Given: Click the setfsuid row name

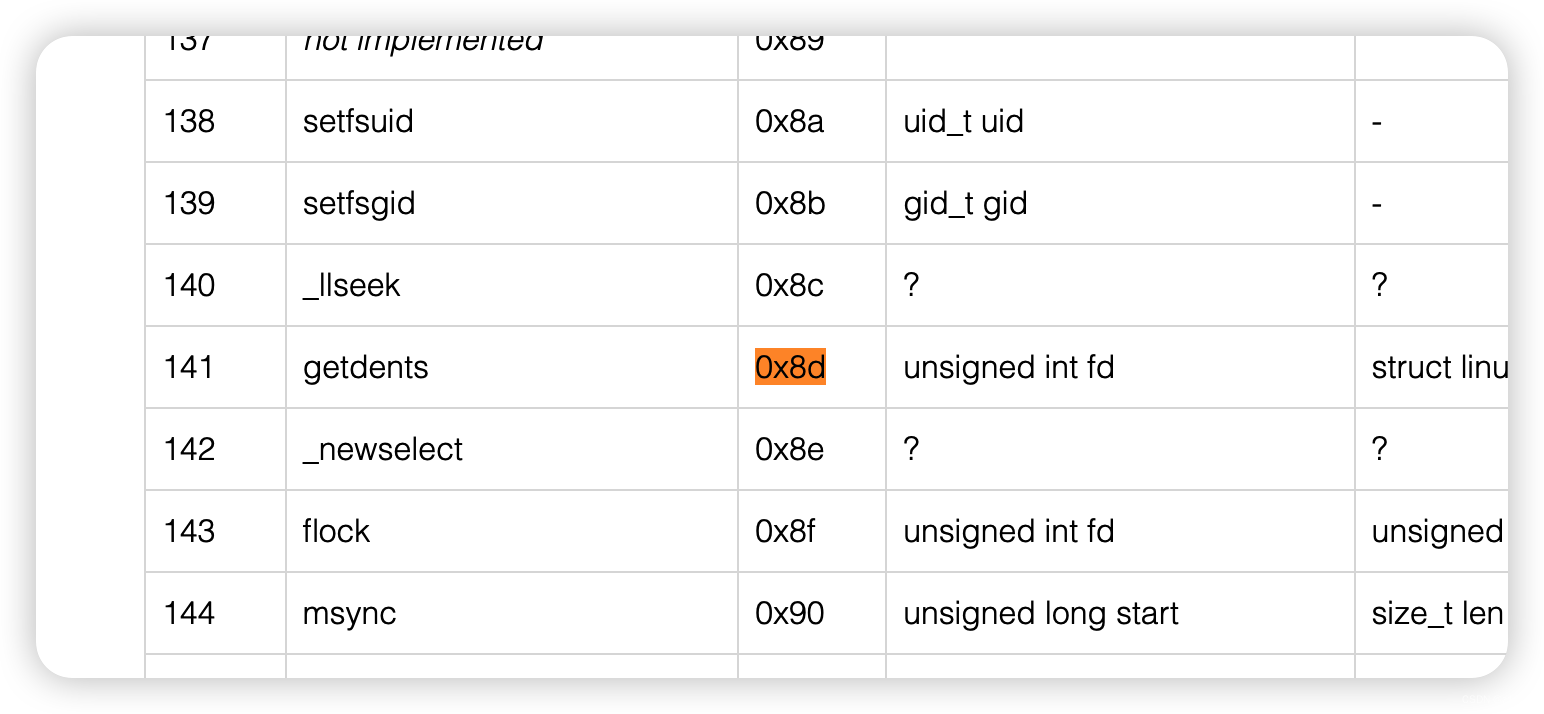Looking at the screenshot, I should click(x=358, y=121).
